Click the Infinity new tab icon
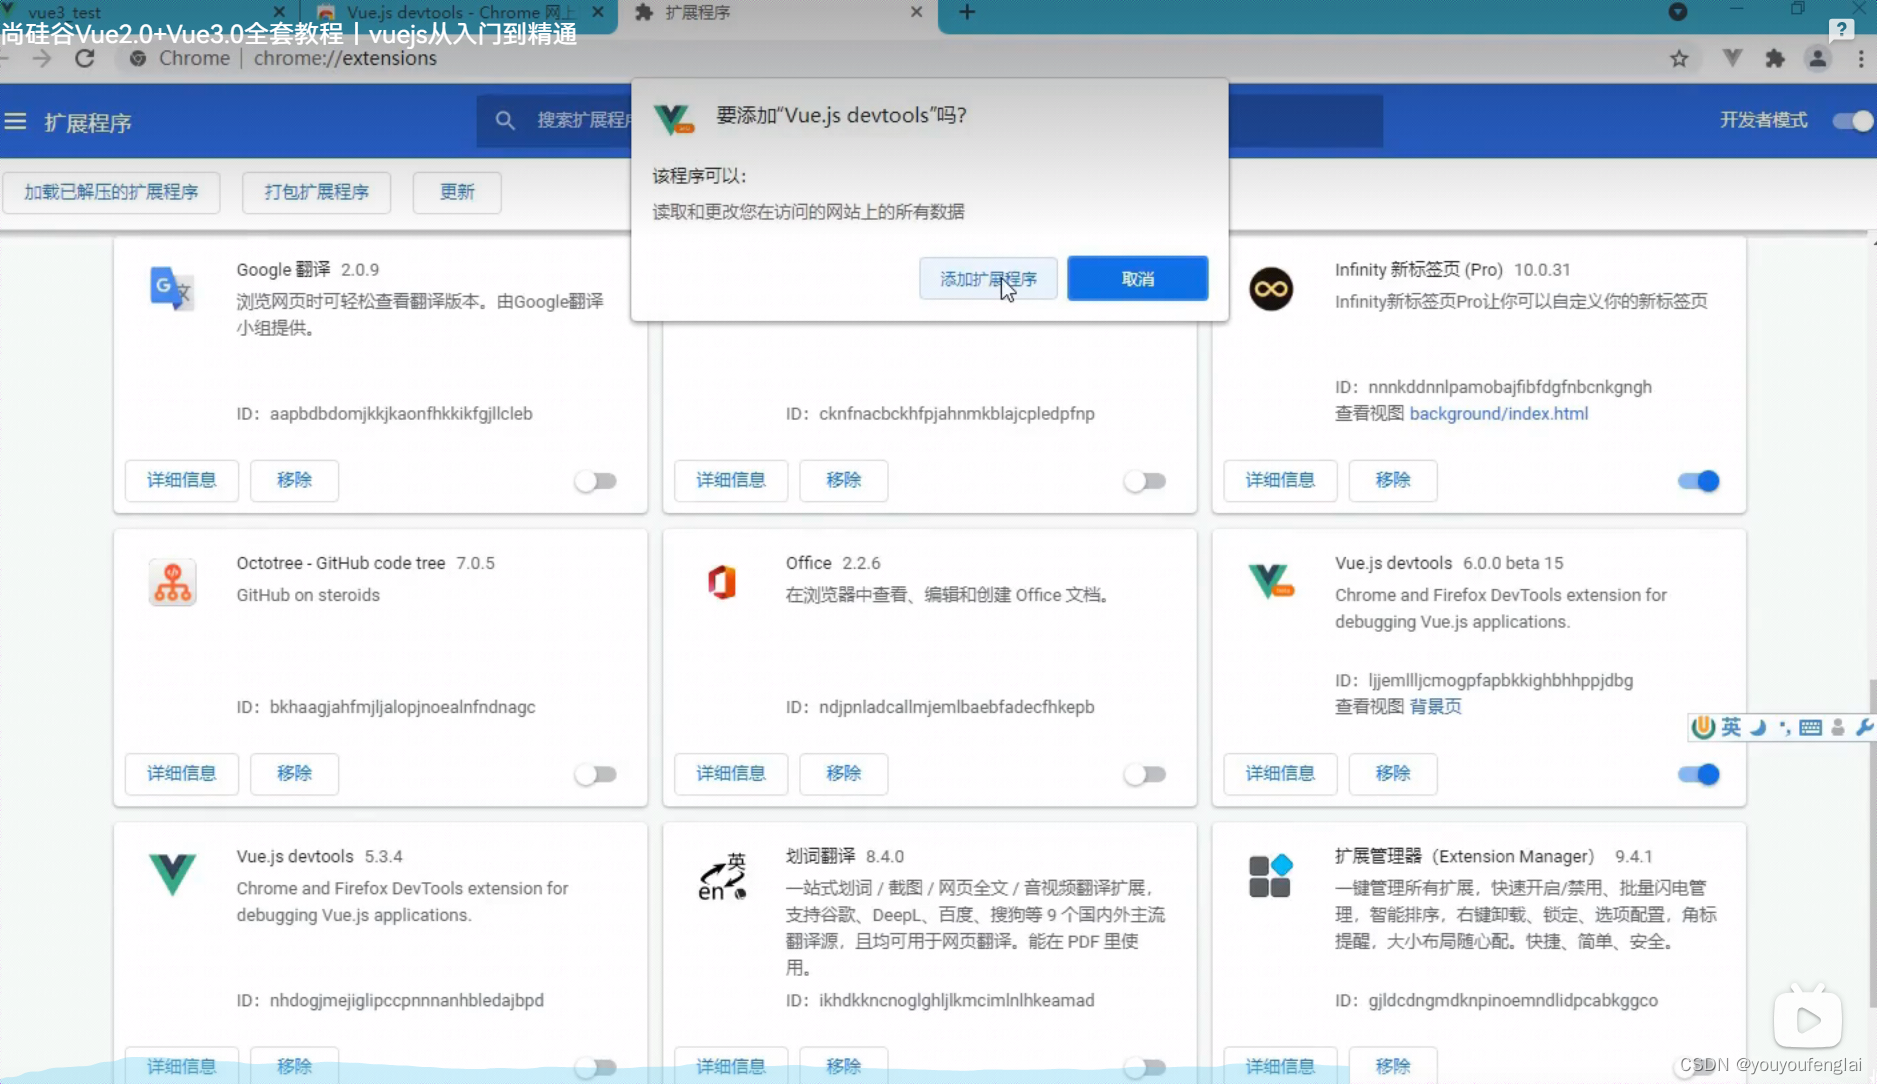This screenshot has width=1877, height=1084. pyautogui.click(x=1271, y=289)
